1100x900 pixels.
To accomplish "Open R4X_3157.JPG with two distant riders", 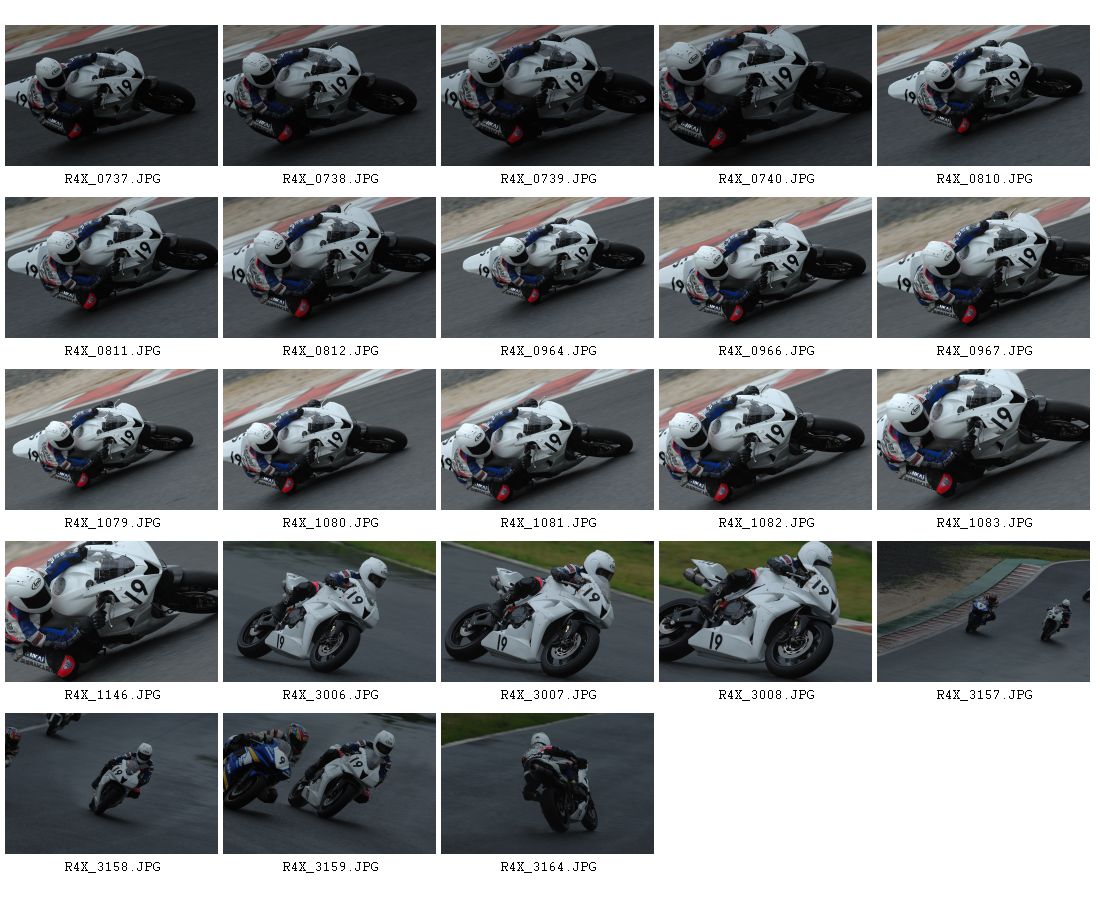I will click(984, 612).
